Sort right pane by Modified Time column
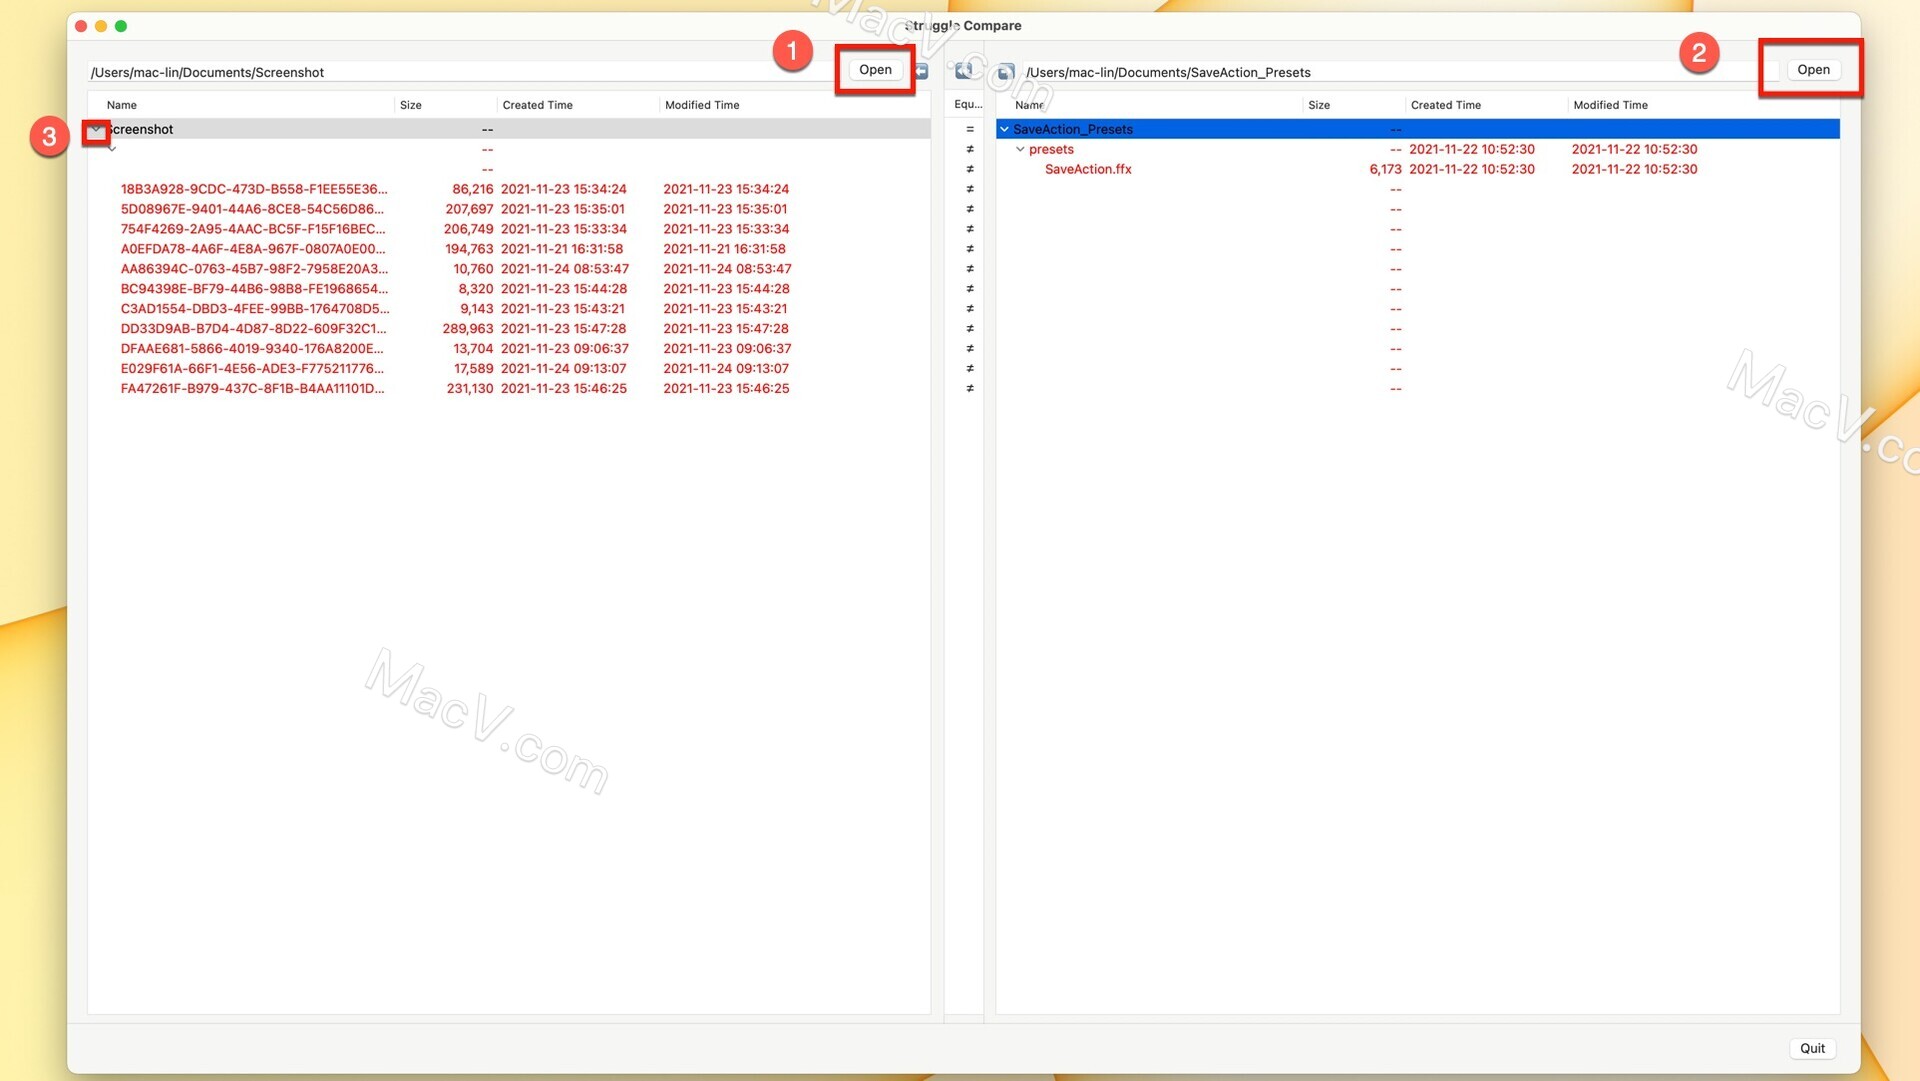The image size is (1920, 1081). pos(1703,105)
